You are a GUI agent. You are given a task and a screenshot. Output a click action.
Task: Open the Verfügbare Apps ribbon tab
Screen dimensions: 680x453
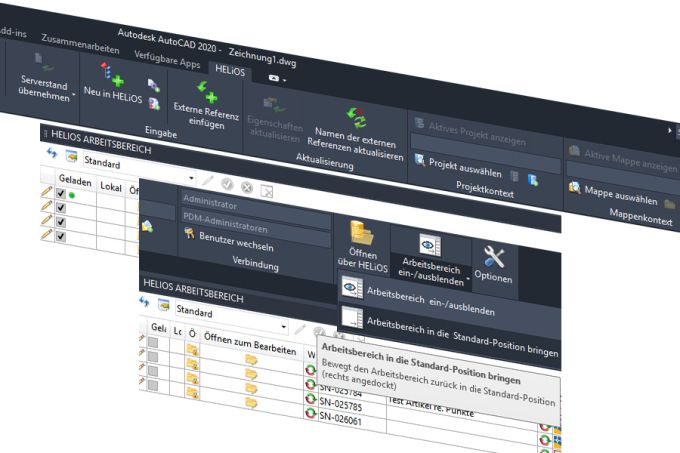point(167,59)
